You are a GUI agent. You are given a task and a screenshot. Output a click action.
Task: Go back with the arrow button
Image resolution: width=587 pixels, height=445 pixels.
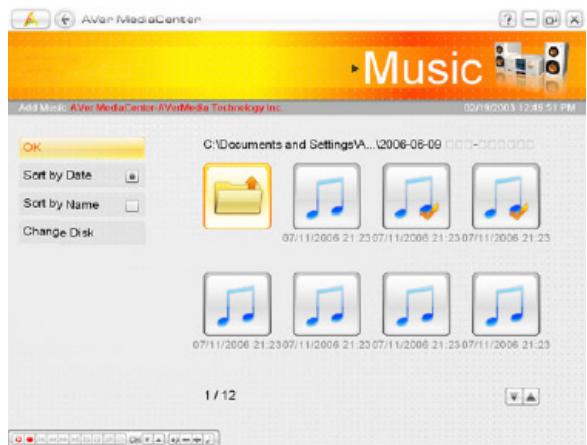point(65,19)
